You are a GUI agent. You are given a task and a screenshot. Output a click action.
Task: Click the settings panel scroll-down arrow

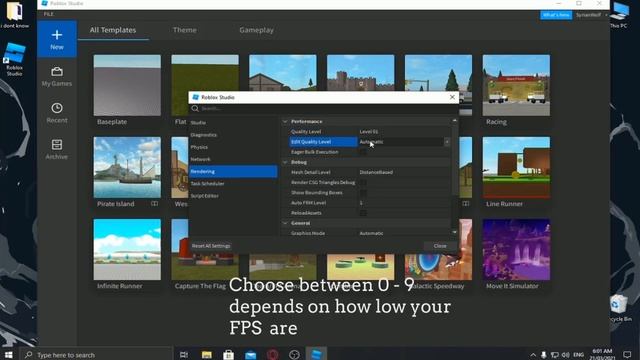454,232
